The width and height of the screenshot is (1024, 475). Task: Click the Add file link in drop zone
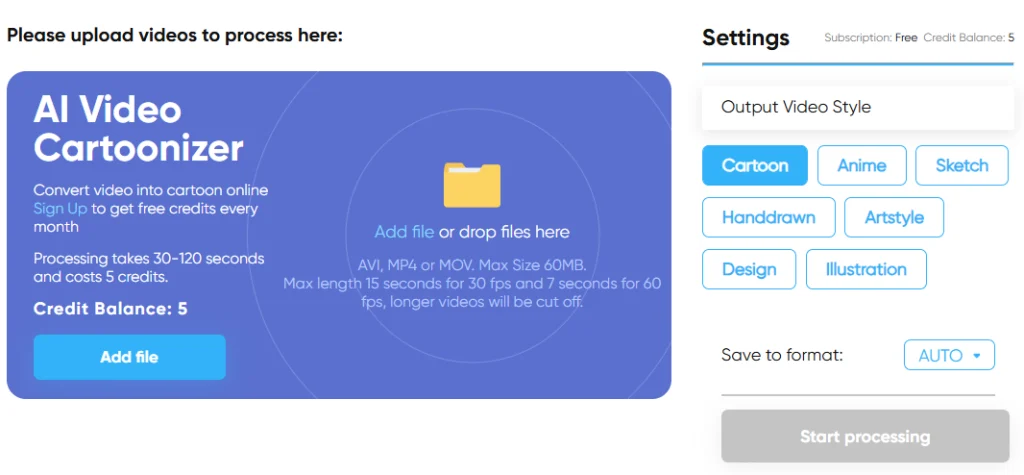tap(404, 232)
